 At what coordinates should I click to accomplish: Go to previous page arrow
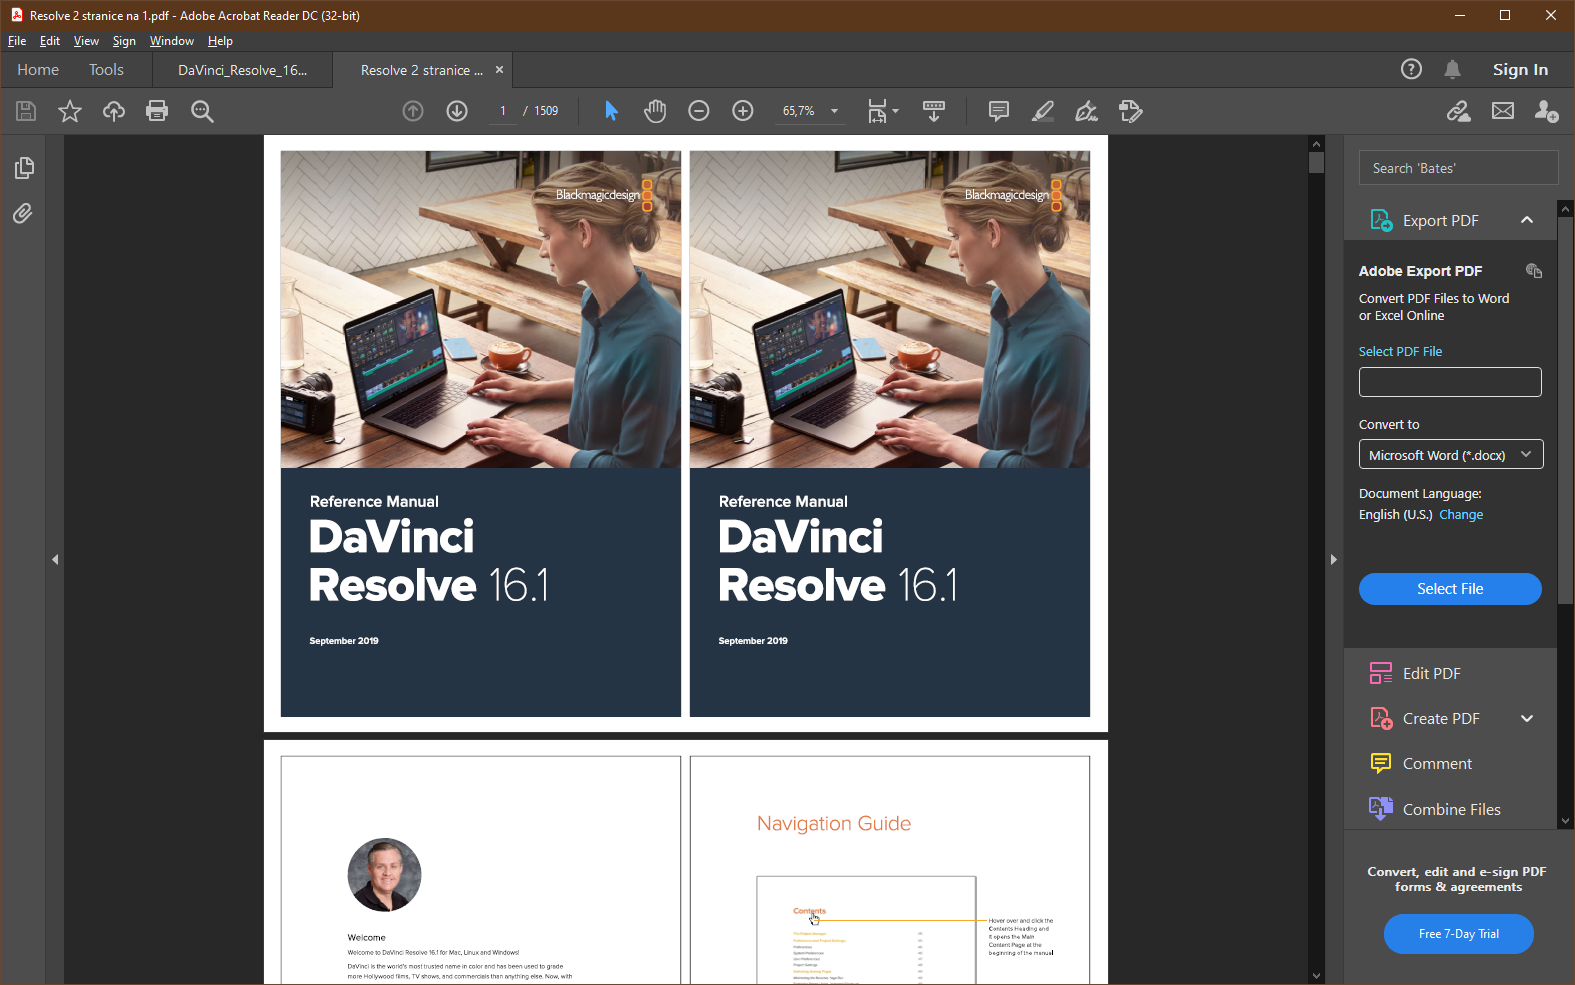[413, 111]
